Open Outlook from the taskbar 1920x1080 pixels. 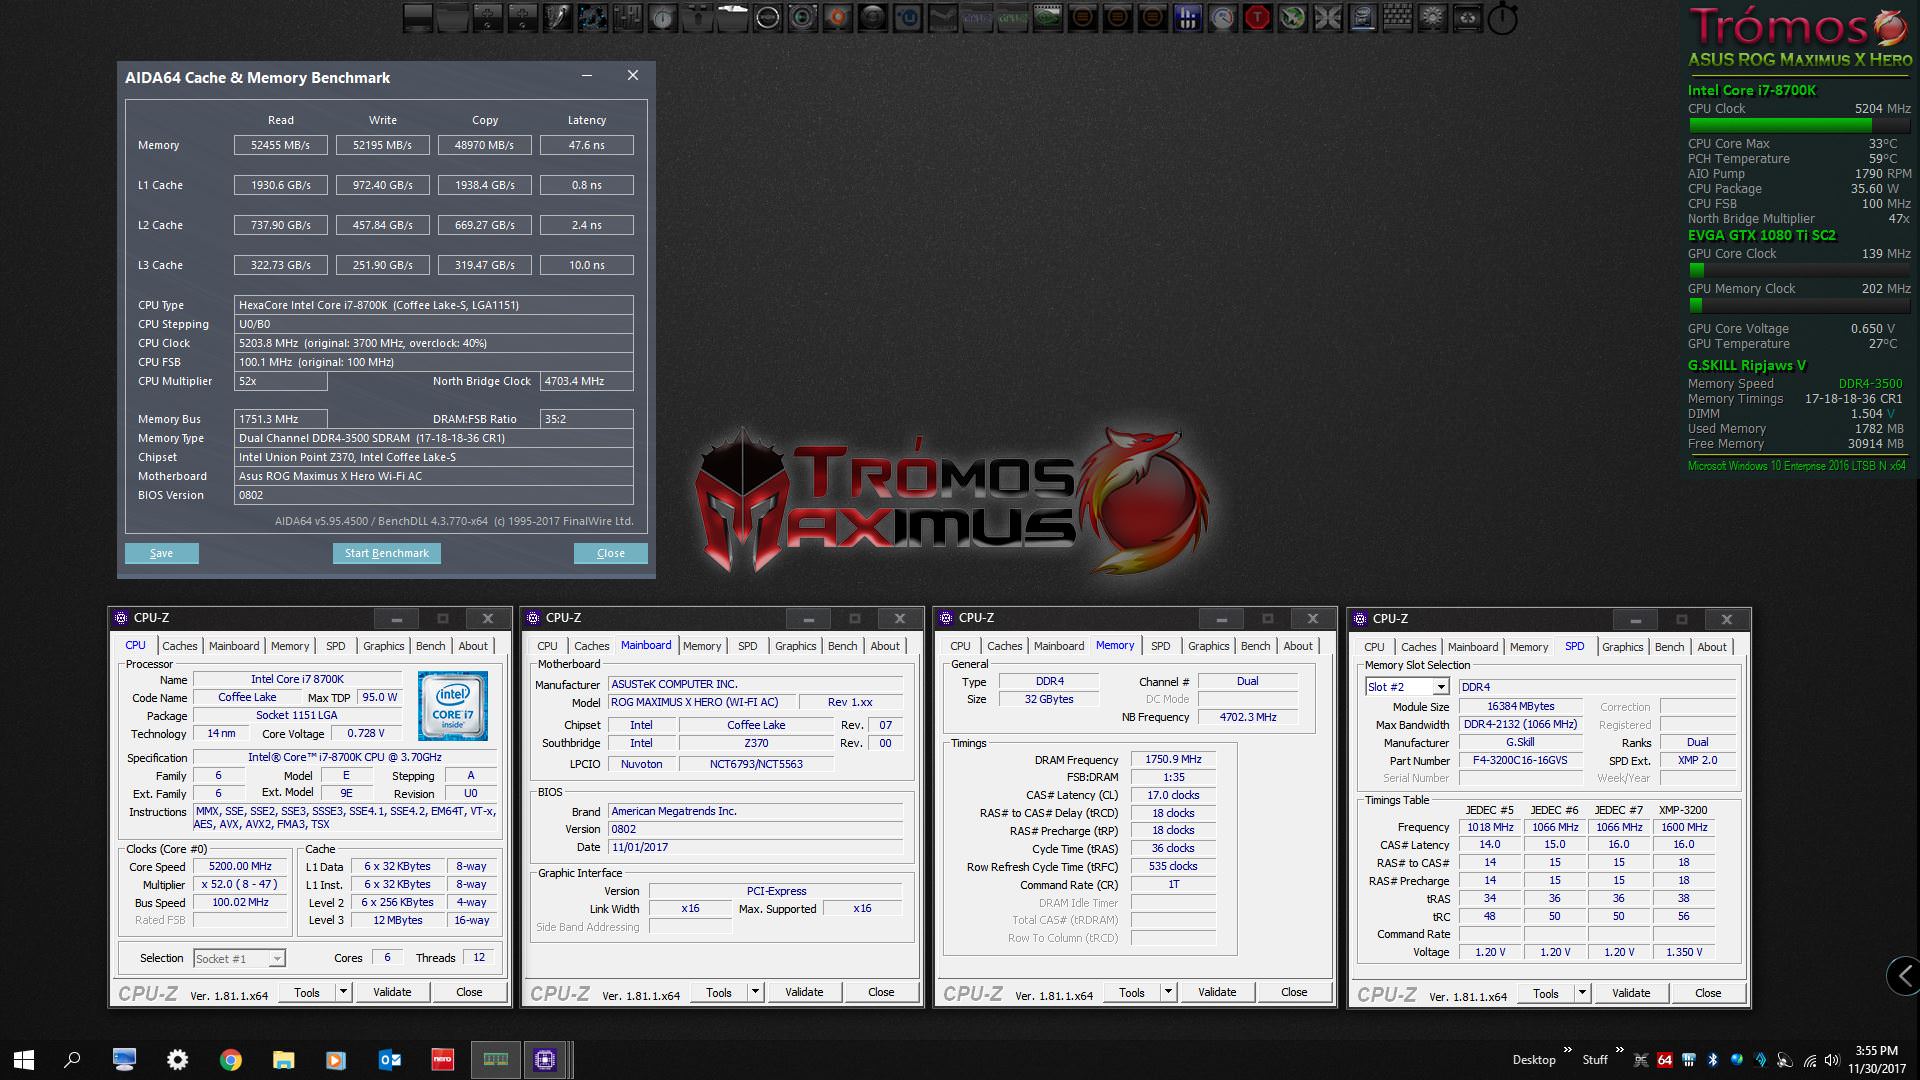click(390, 1060)
